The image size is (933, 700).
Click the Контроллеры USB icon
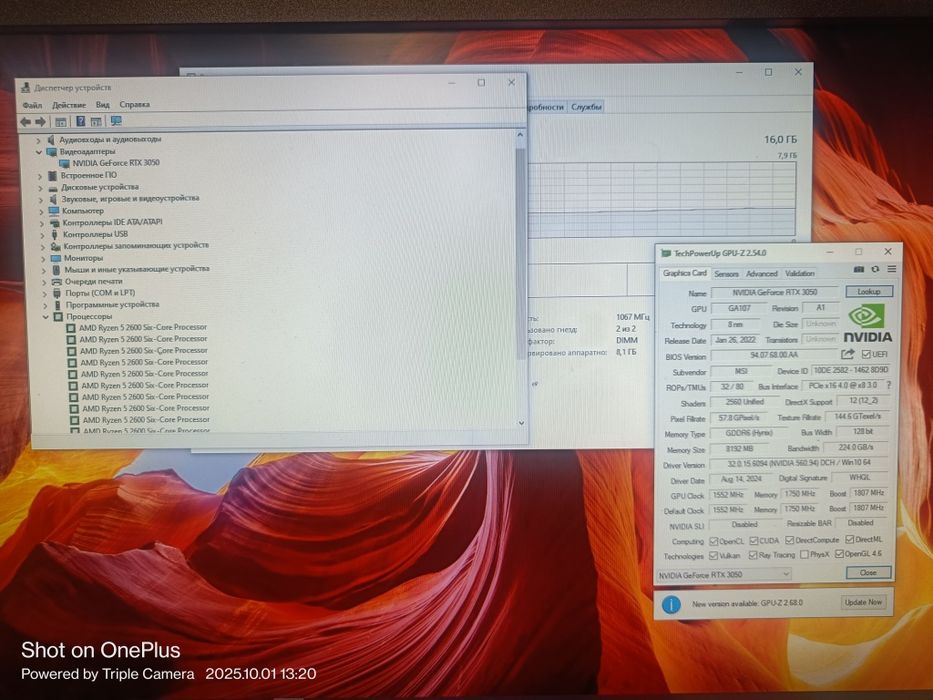[55, 235]
